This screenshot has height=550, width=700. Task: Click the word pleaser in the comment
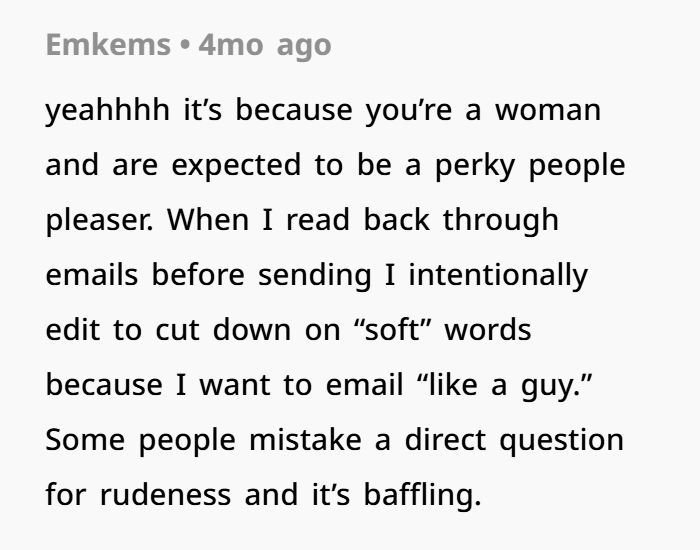point(98,221)
